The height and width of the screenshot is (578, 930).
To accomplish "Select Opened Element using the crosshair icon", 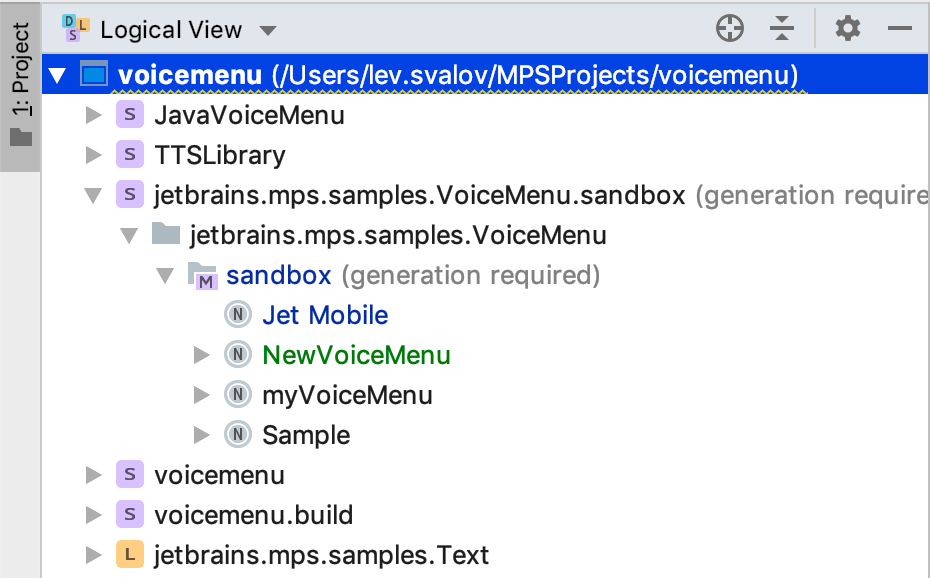I will pos(730,28).
